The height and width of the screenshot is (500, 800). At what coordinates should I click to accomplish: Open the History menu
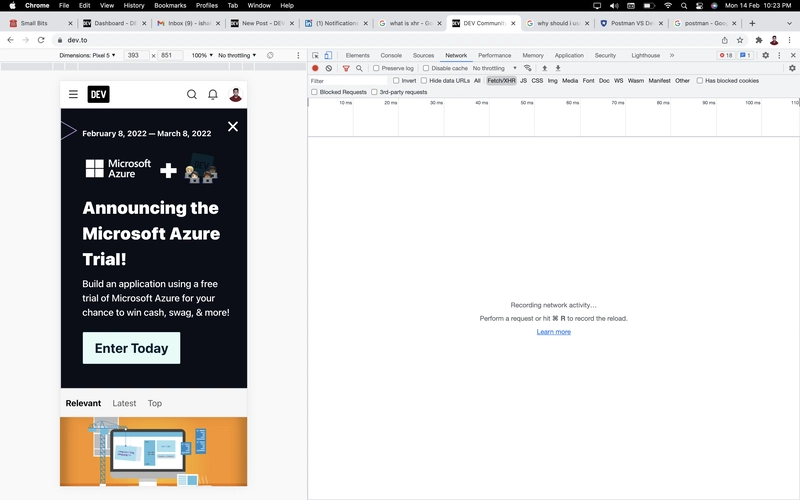pos(134,6)
